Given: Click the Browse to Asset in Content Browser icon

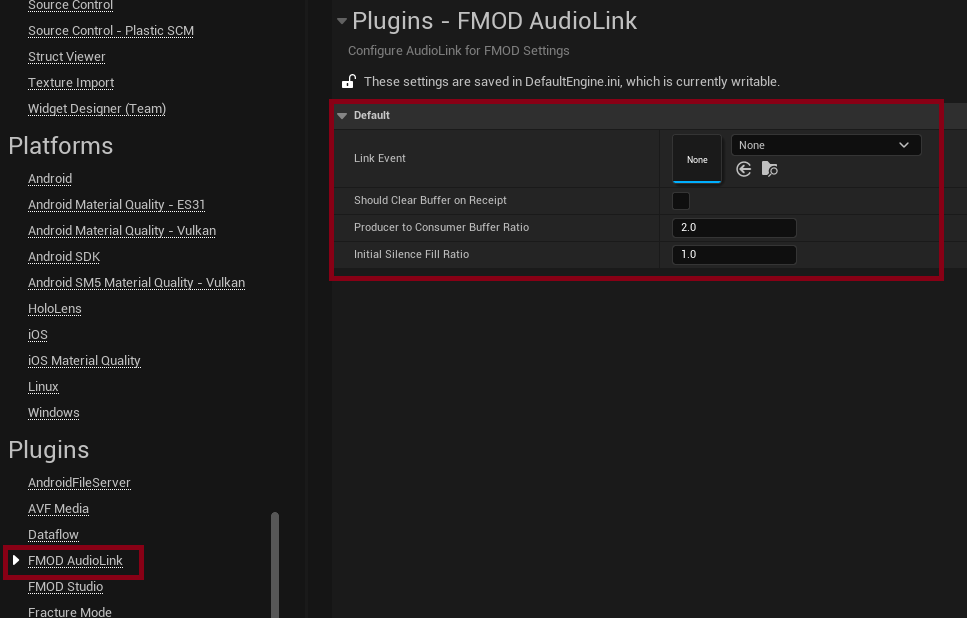Looking at the screenshot, I should point(769,169).
